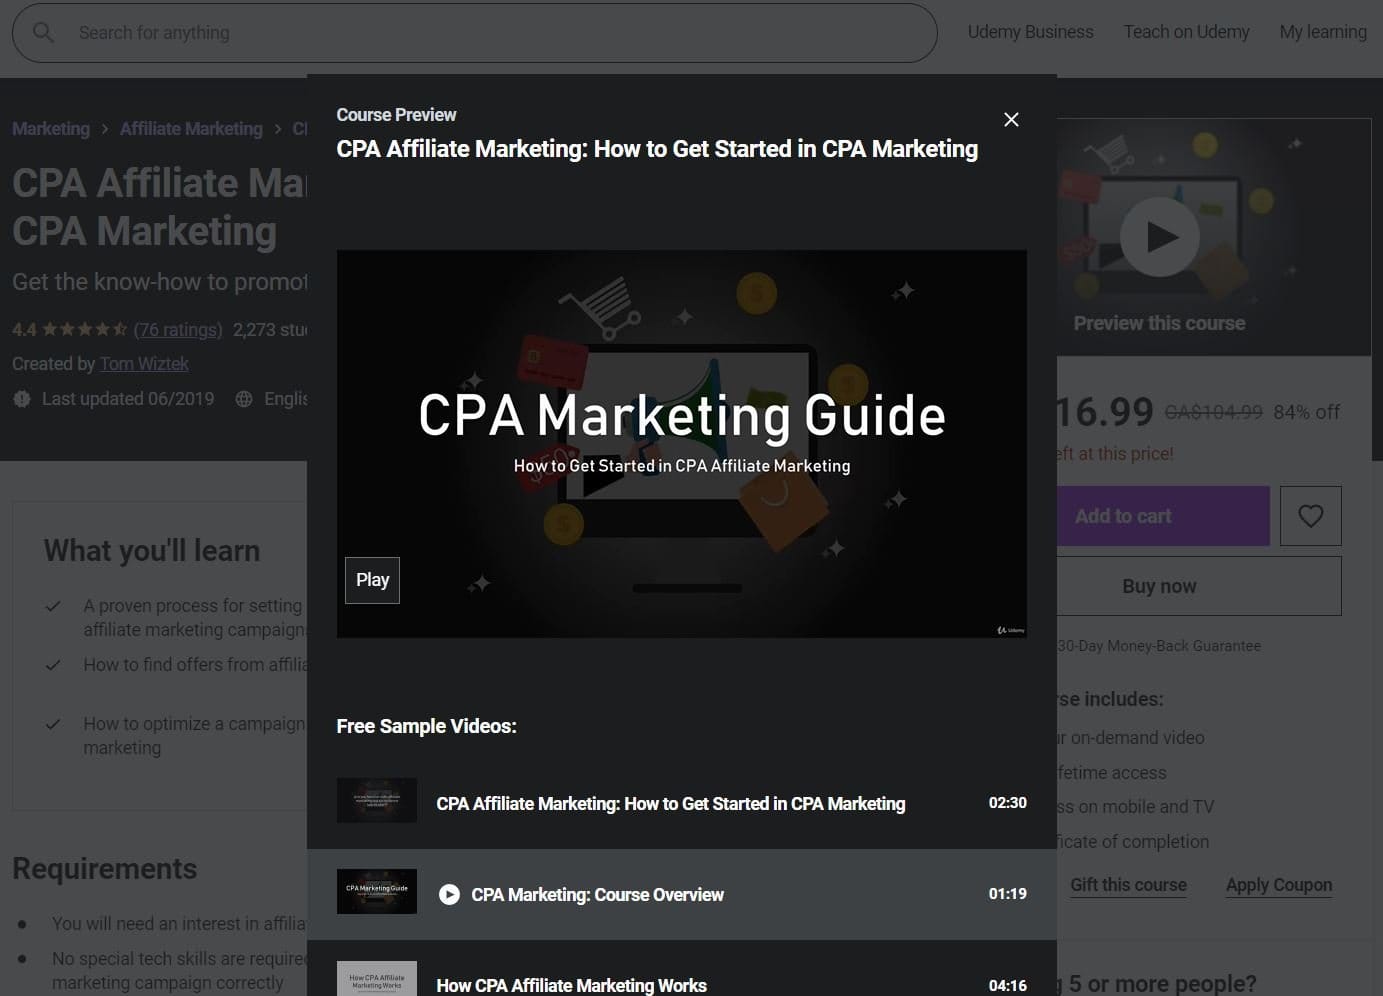Open 'My learning'
The image size is (1383, 996).
point(1322,32)
